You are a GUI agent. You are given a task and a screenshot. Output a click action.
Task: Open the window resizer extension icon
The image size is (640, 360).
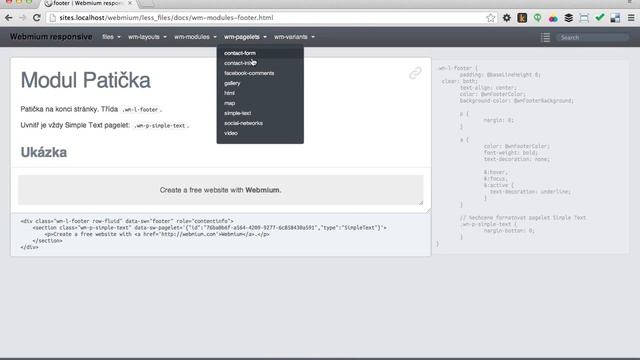584,18
